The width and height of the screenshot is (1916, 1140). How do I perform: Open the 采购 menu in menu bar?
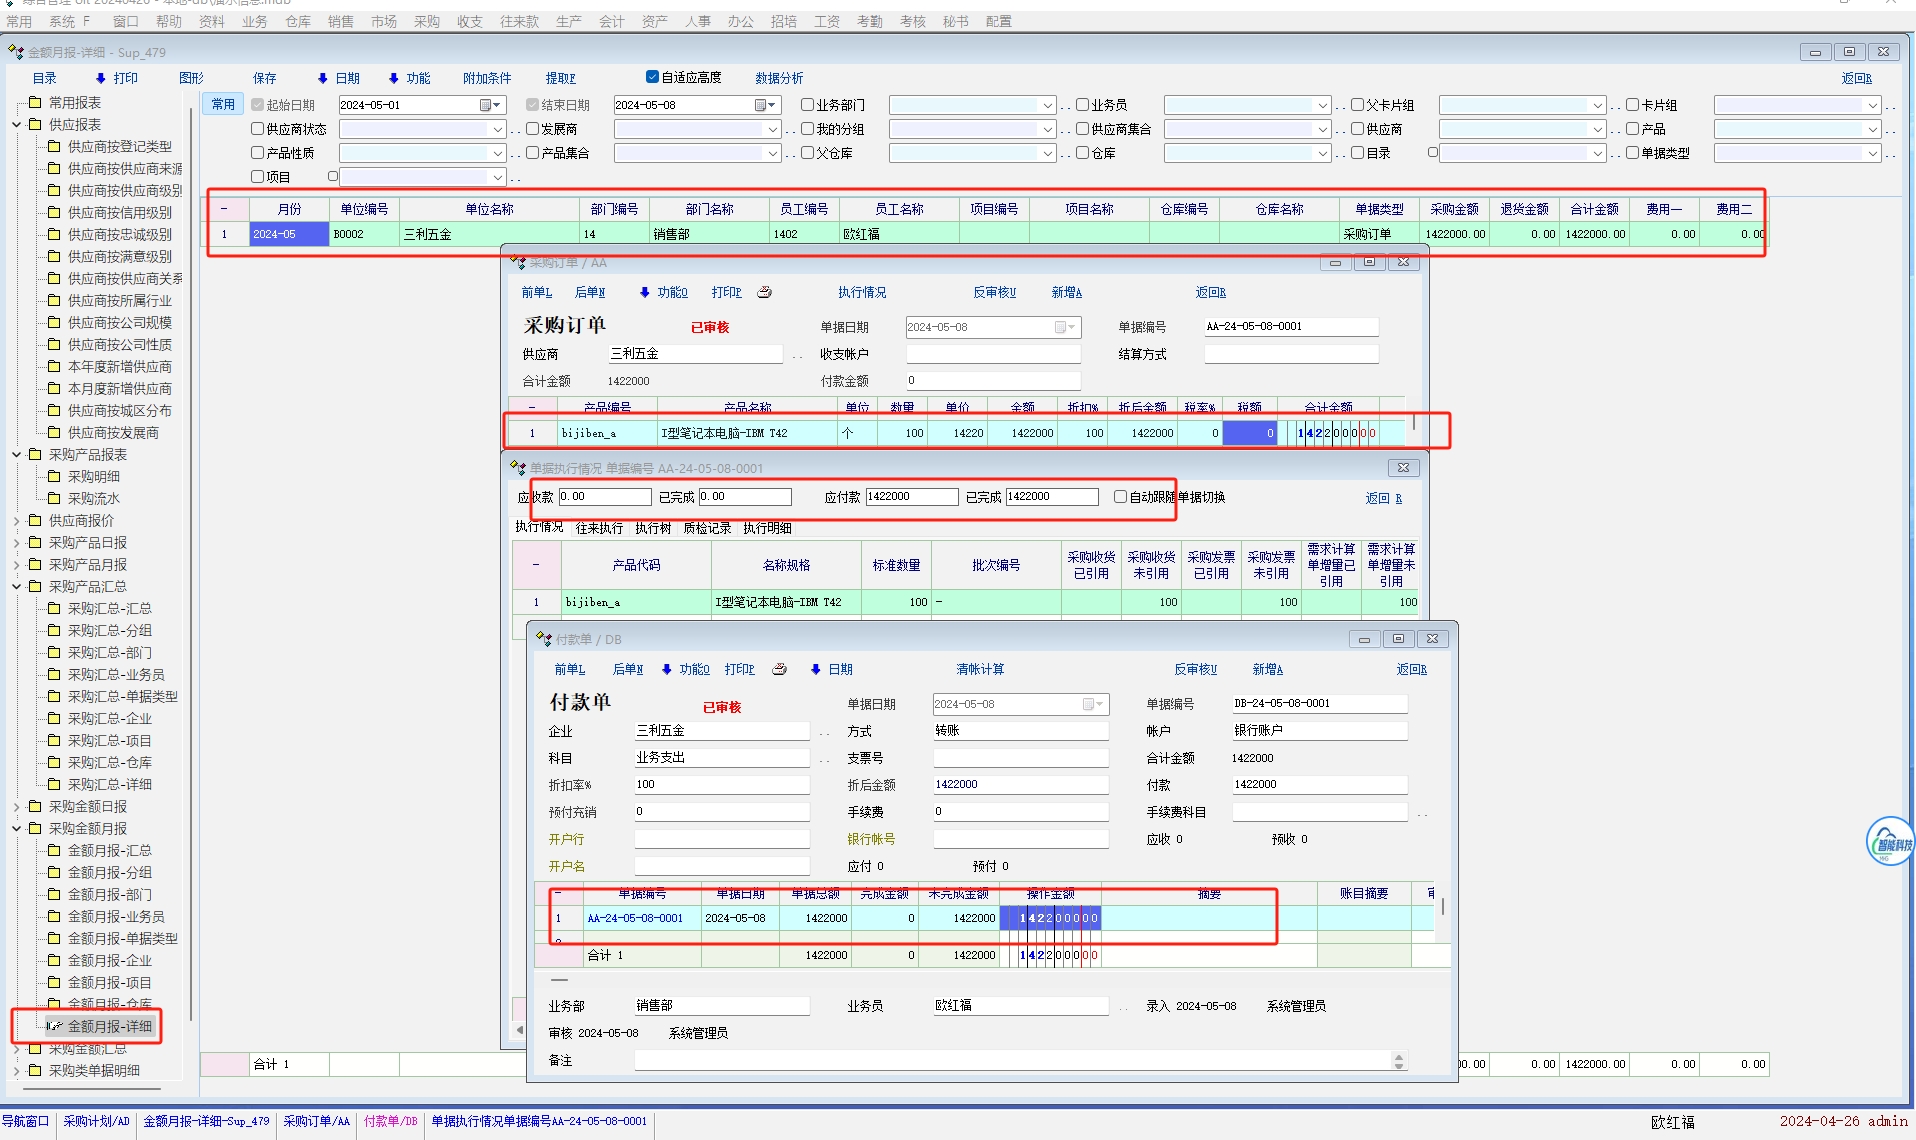(x=426, y=21)
